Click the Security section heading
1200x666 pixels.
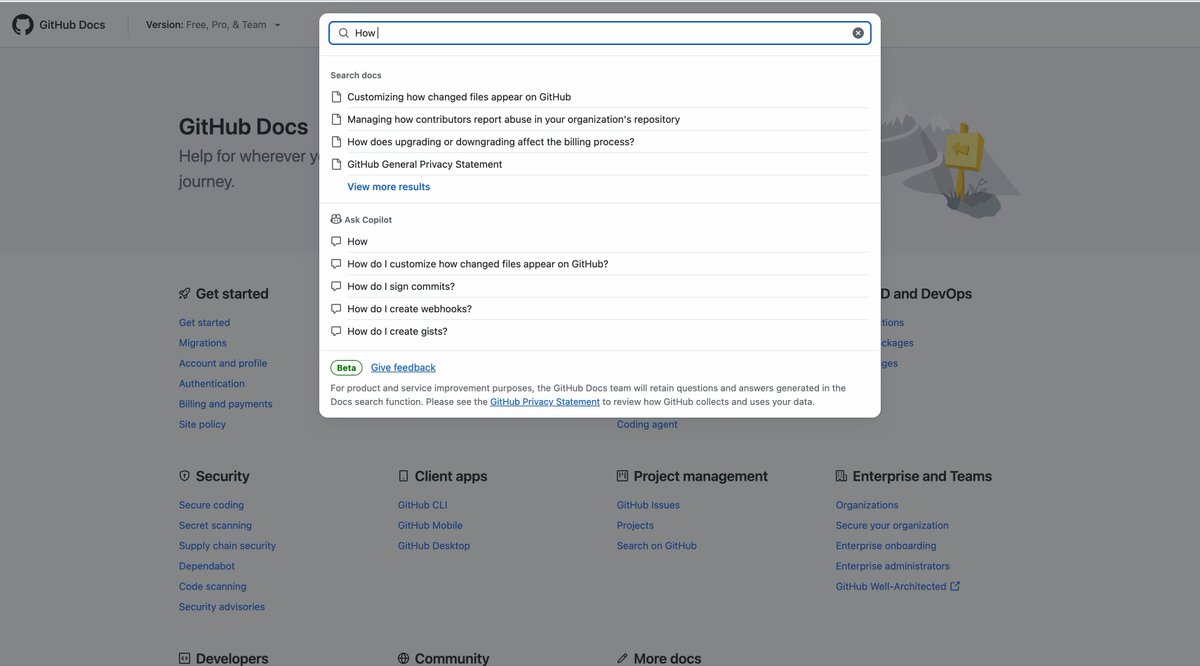(222, 476)
